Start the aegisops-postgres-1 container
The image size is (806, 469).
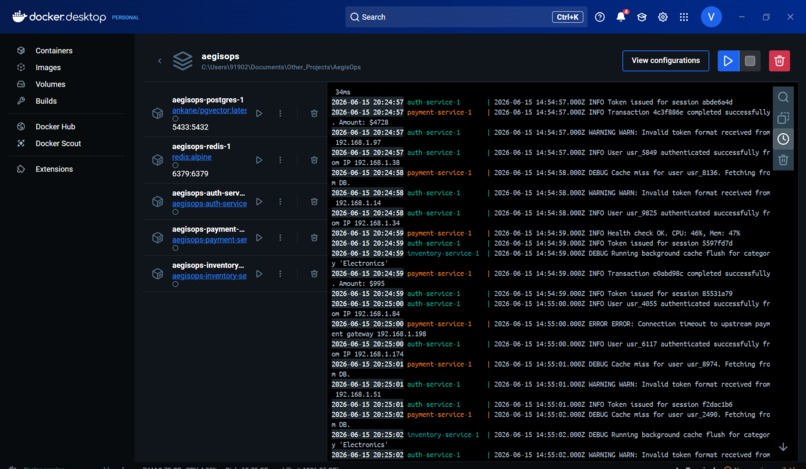point(259,113)
